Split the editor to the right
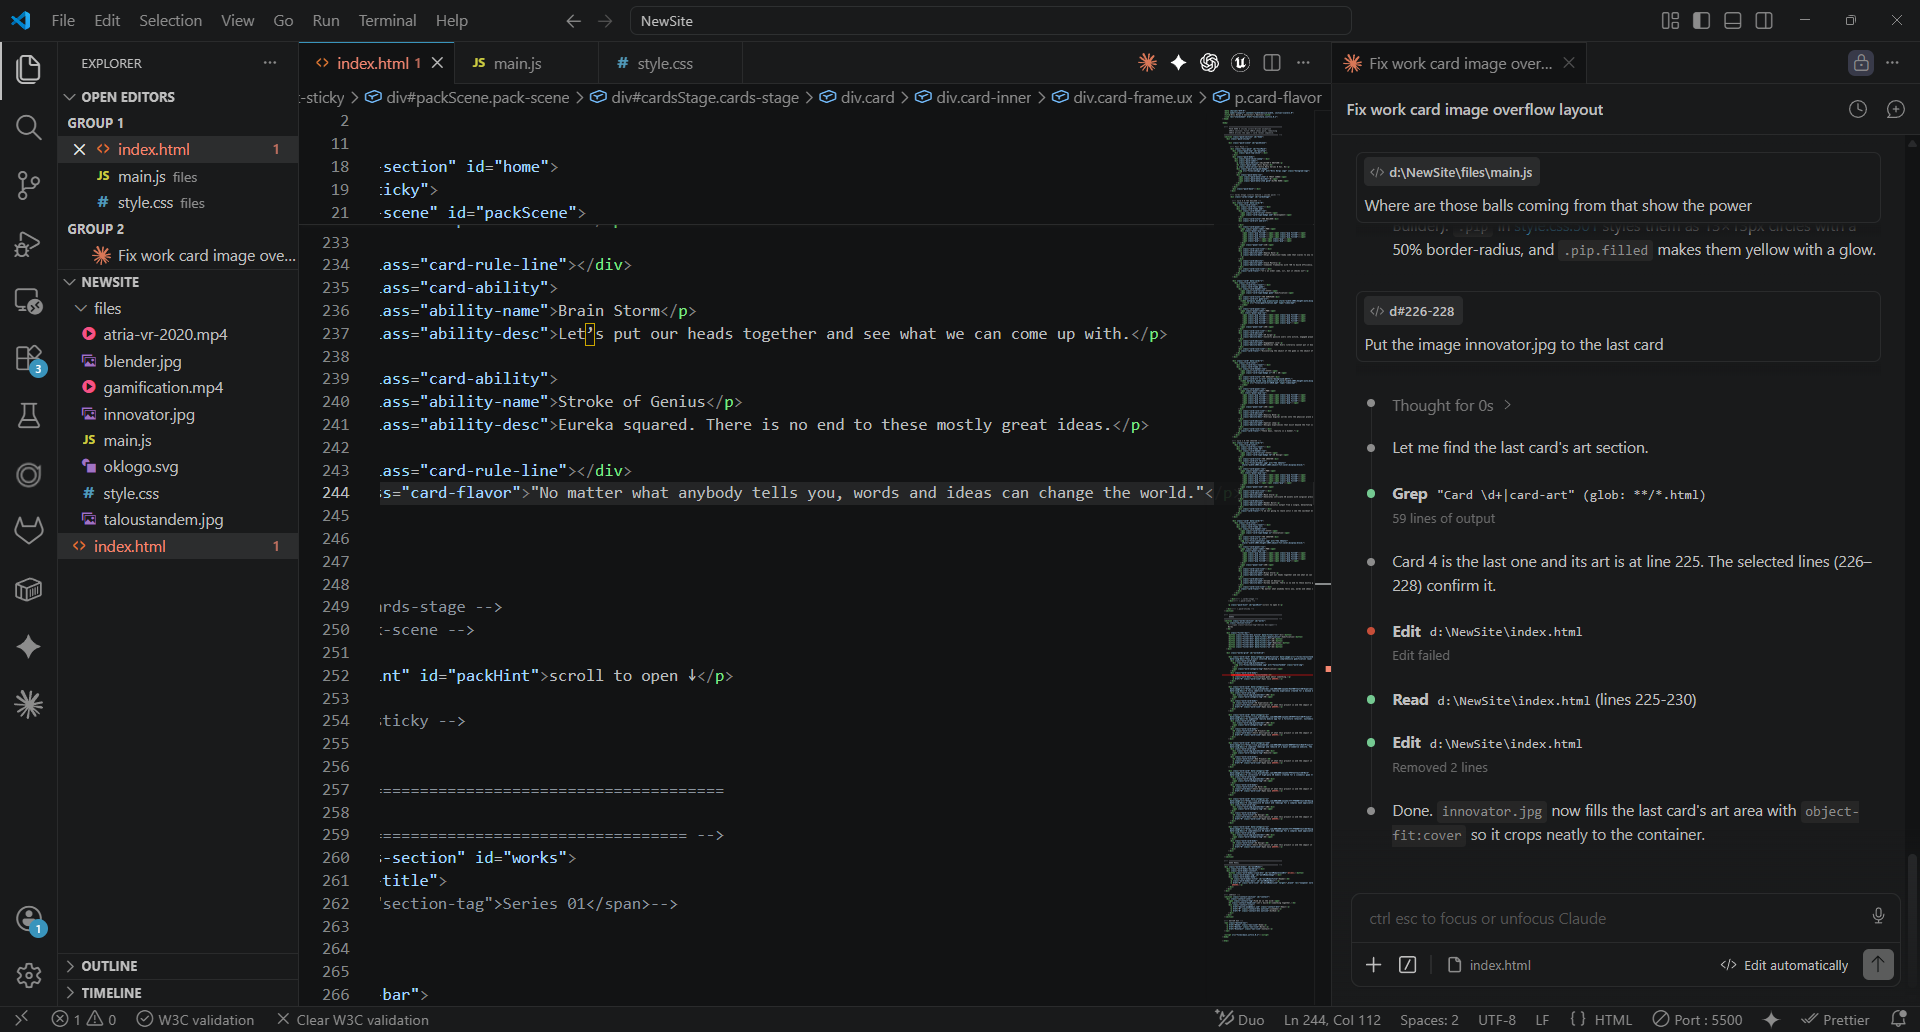The height and width of the screenshot is (1032, 1920). (x=1272, y=63)
